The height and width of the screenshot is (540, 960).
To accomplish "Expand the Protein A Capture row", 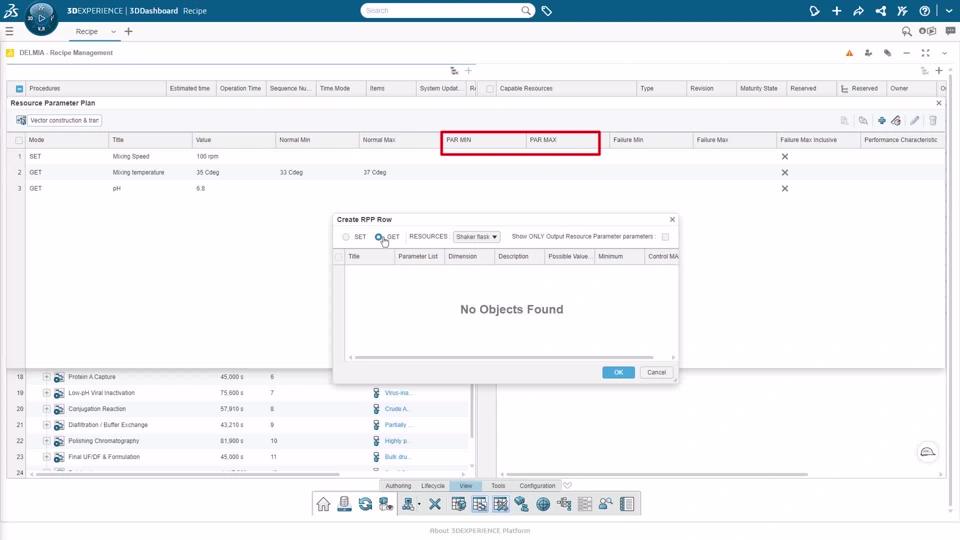I will 47,377.
